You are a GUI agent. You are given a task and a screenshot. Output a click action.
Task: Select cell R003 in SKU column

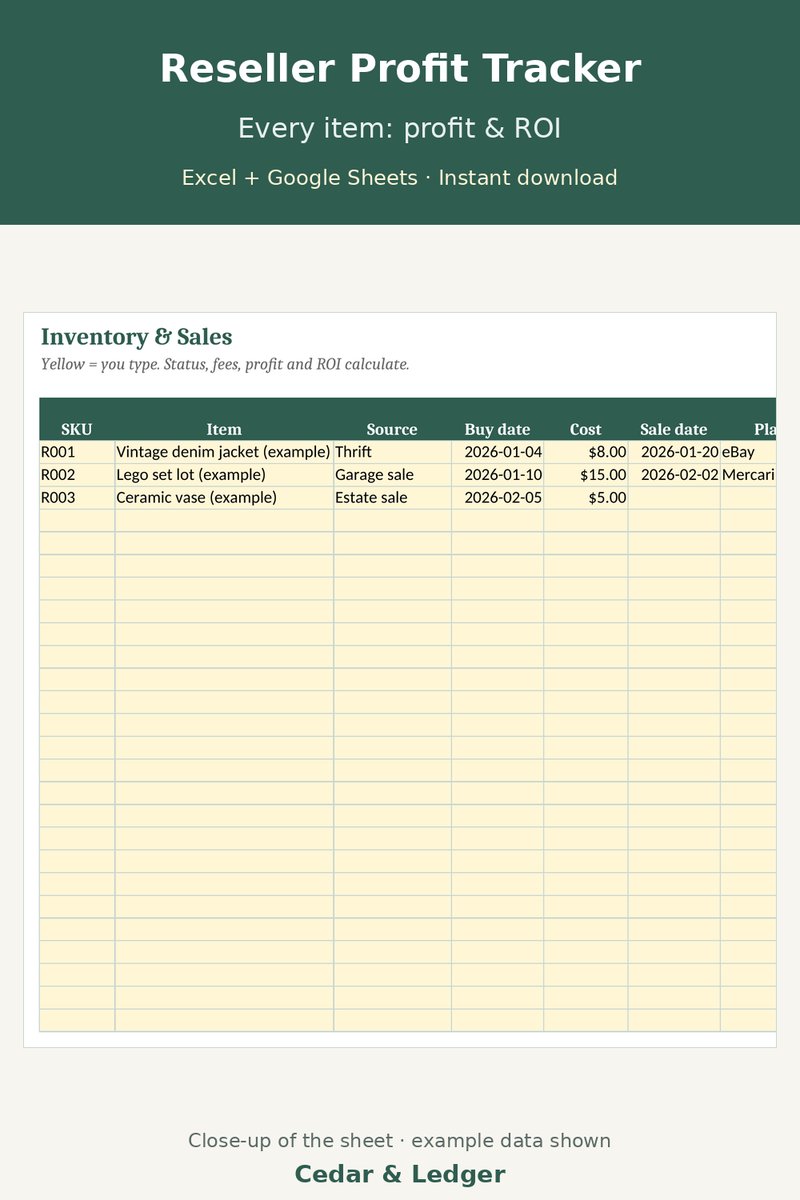[x=77, y=498]
